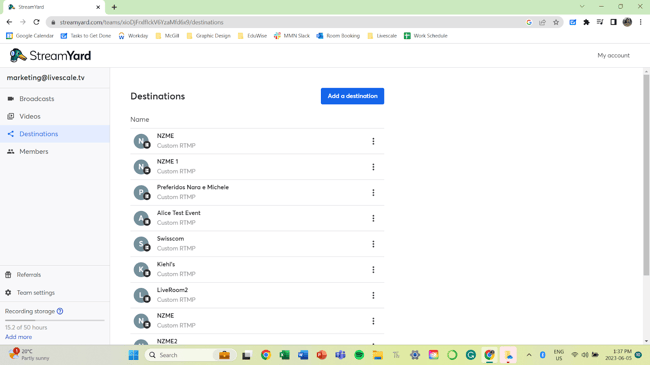Open options menu for NZME above NZME2
The width and height of the screenshot is (650, 365).
373,321
